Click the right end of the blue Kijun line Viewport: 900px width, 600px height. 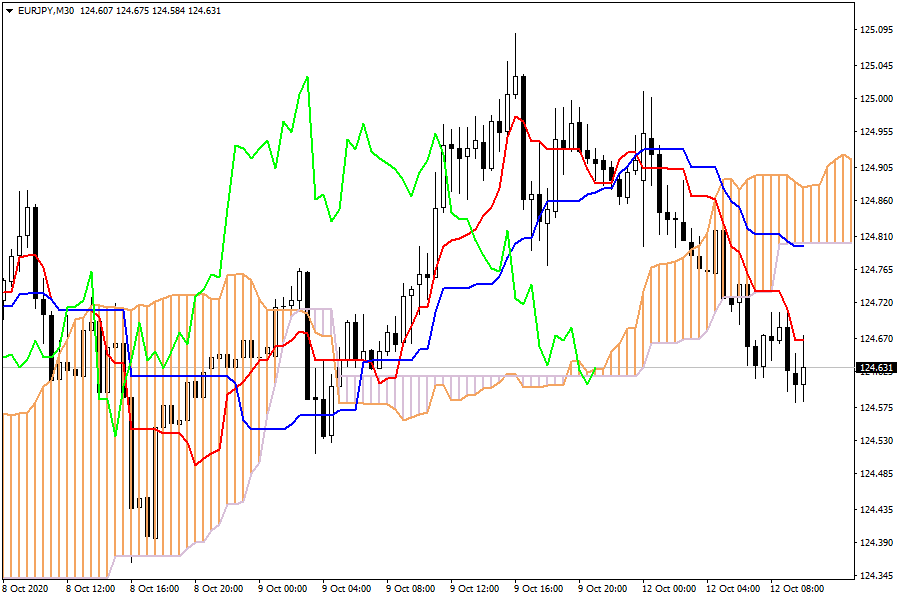click(804, 246)
